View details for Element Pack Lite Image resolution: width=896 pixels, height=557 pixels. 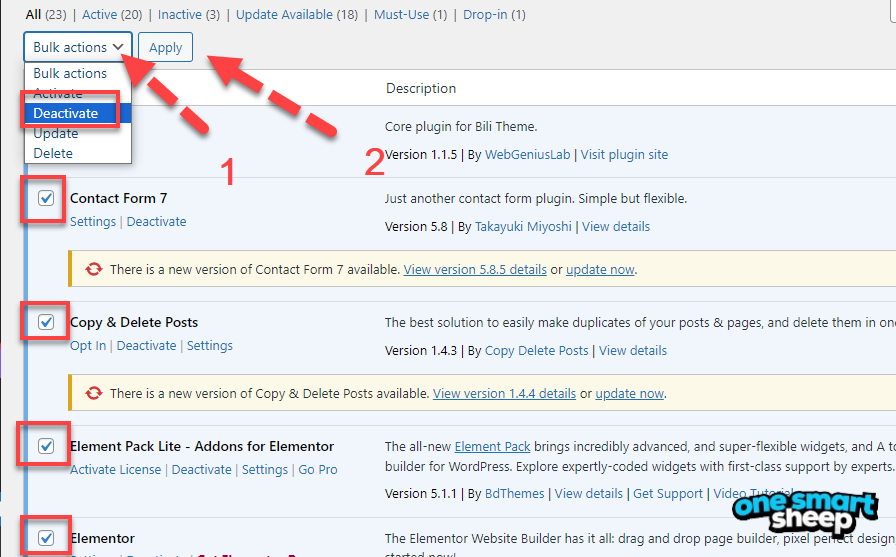589,494
